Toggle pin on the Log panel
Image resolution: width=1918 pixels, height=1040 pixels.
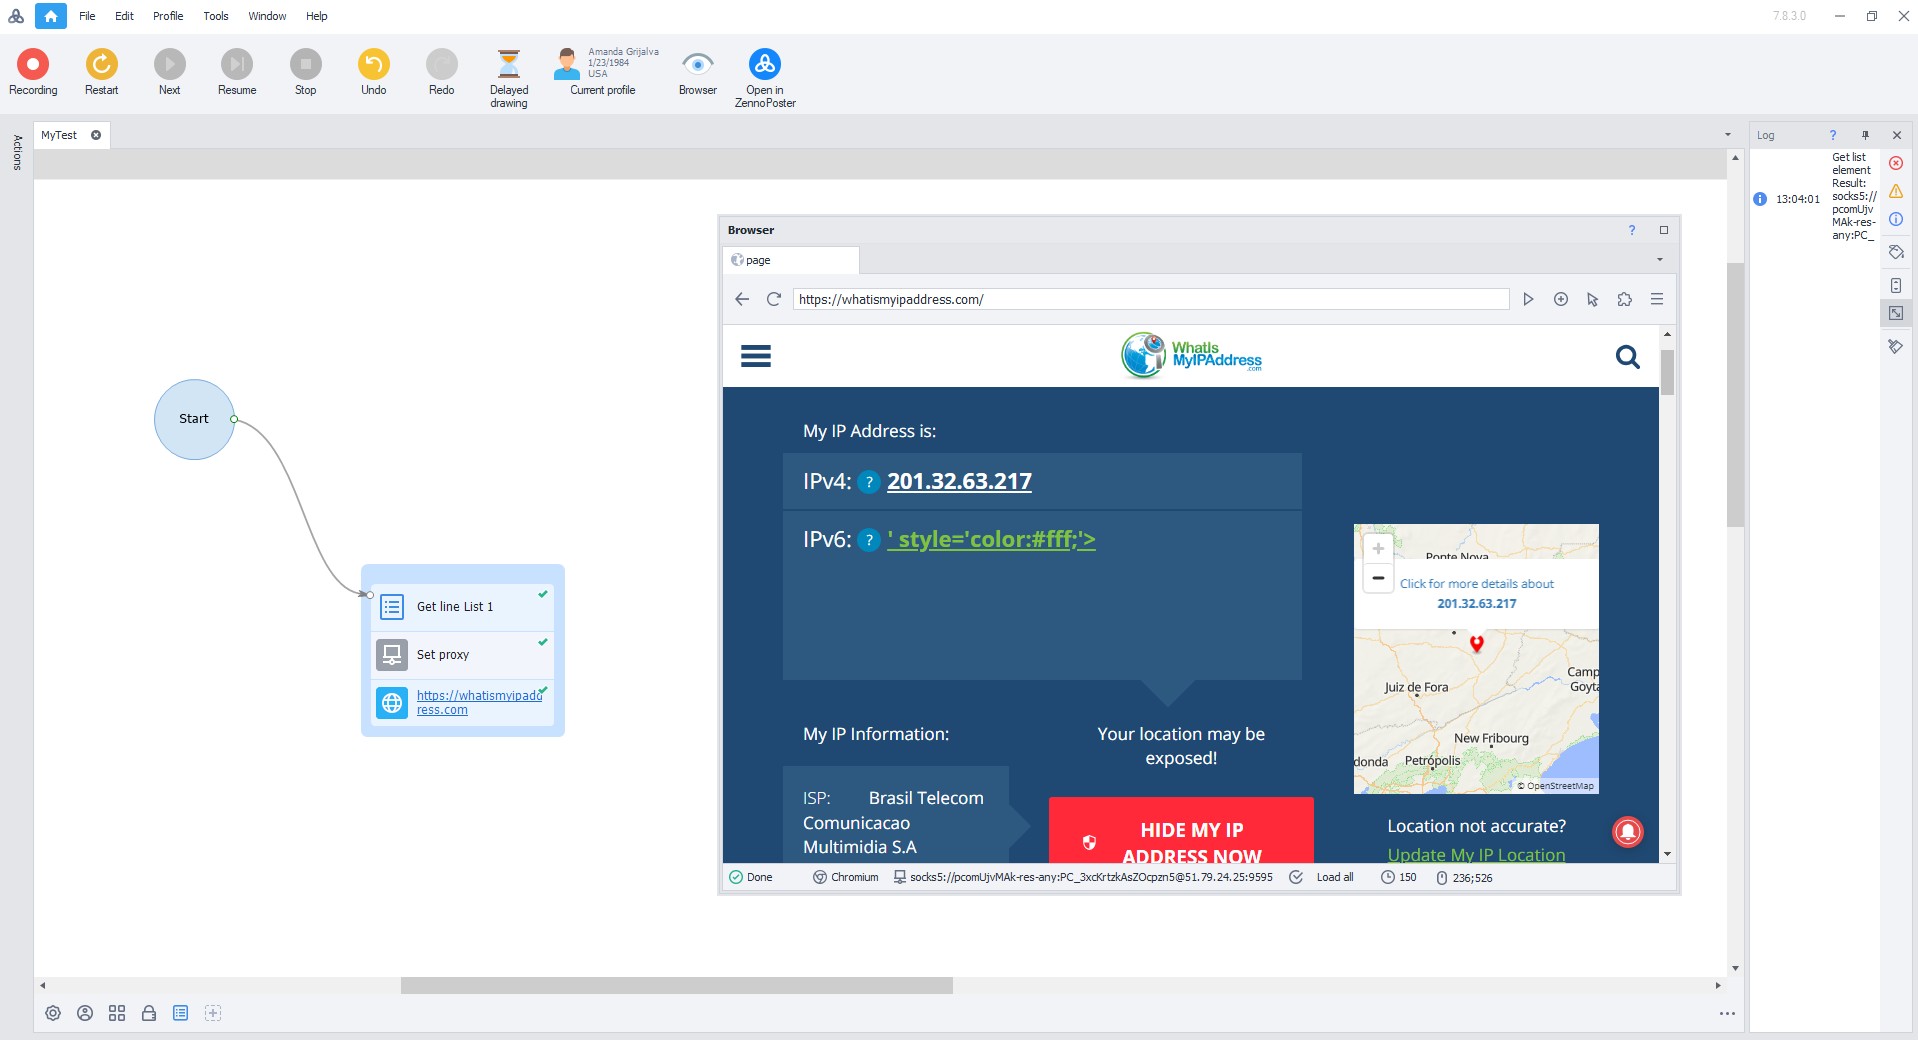coord(1864,135)
